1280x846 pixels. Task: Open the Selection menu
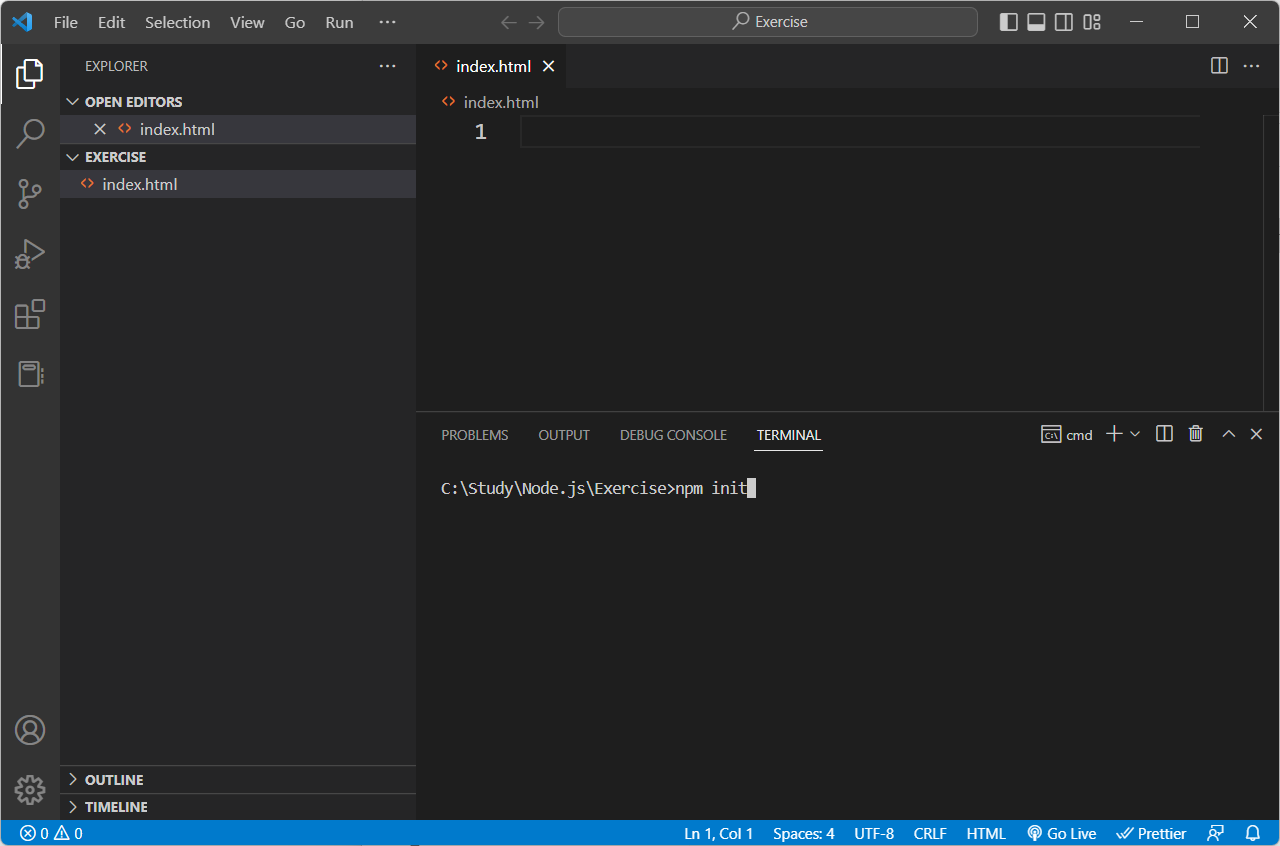click(177, 22)
